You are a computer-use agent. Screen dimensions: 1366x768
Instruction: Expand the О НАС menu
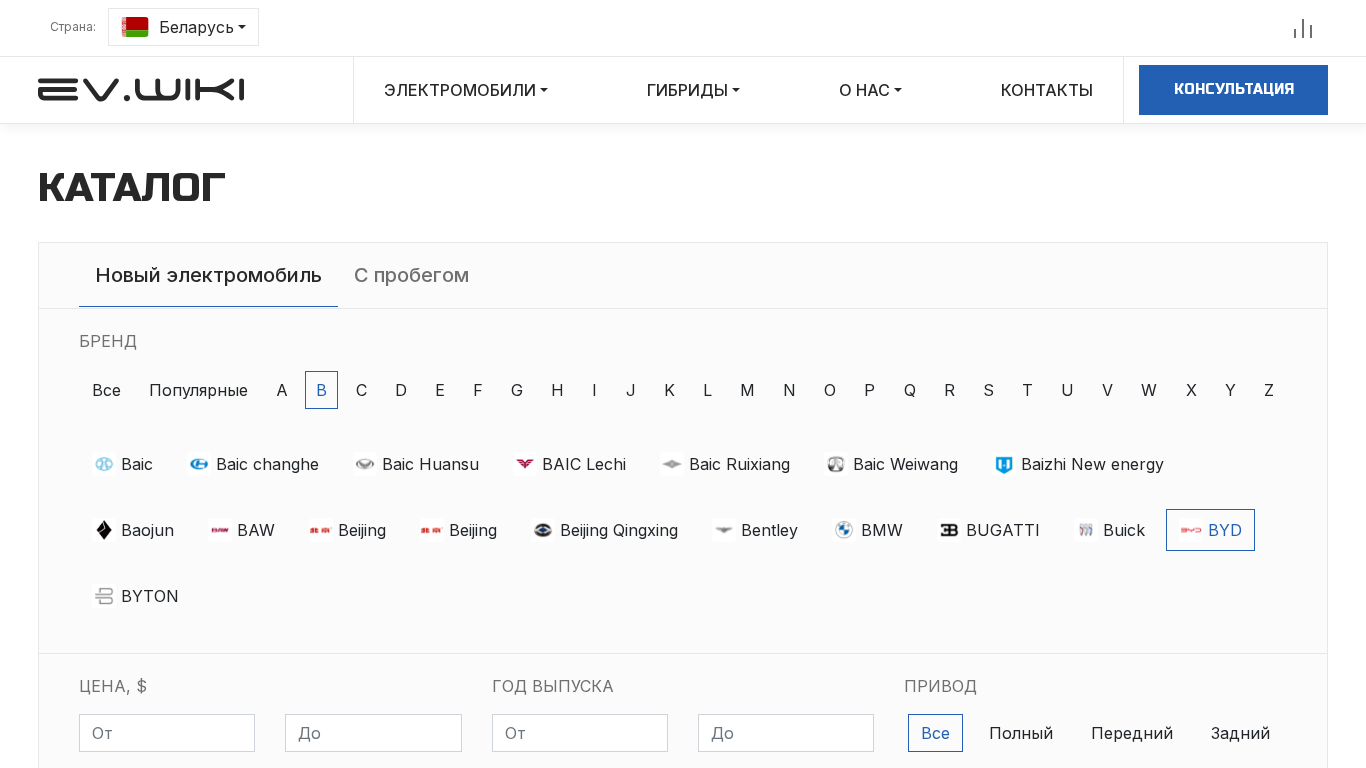870,90
